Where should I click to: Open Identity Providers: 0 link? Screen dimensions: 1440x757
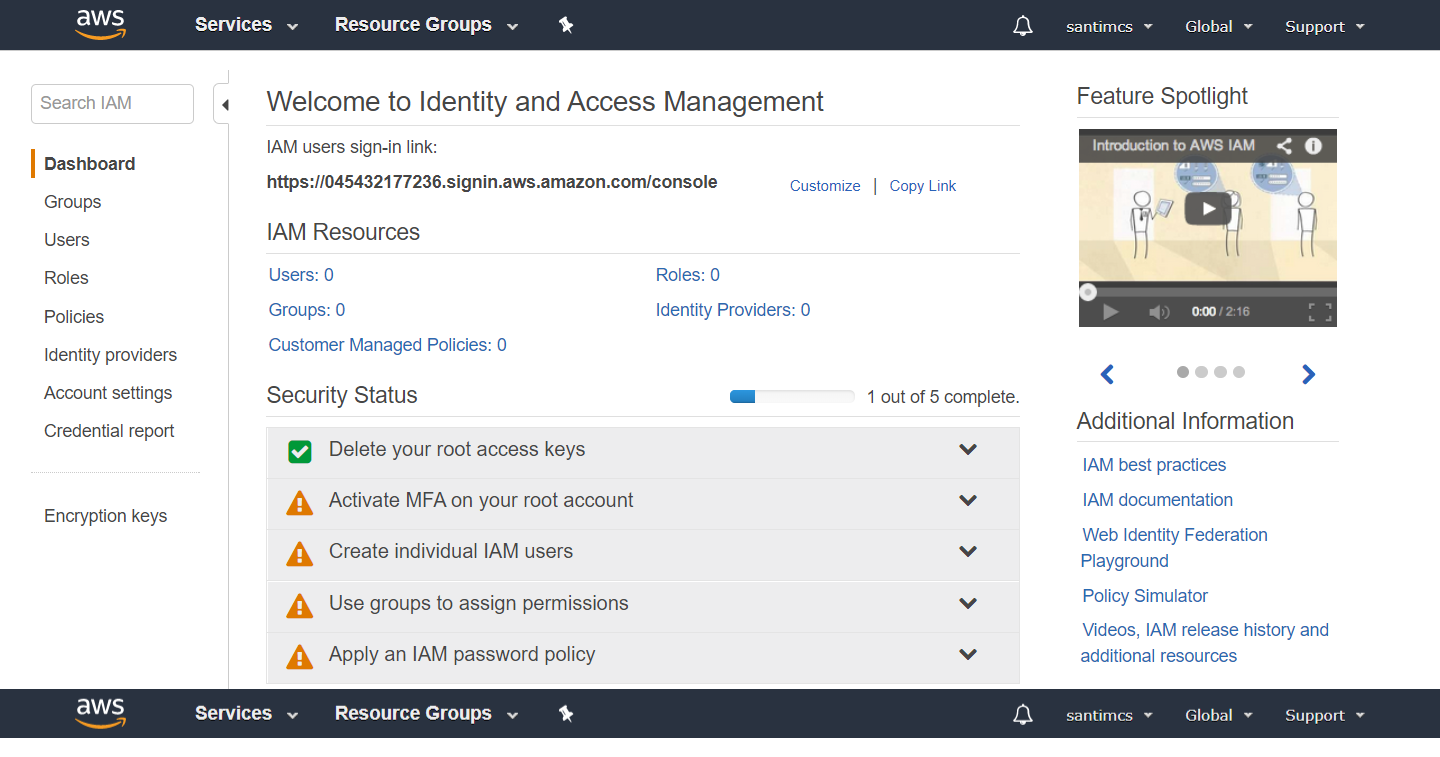pos(733,310)
